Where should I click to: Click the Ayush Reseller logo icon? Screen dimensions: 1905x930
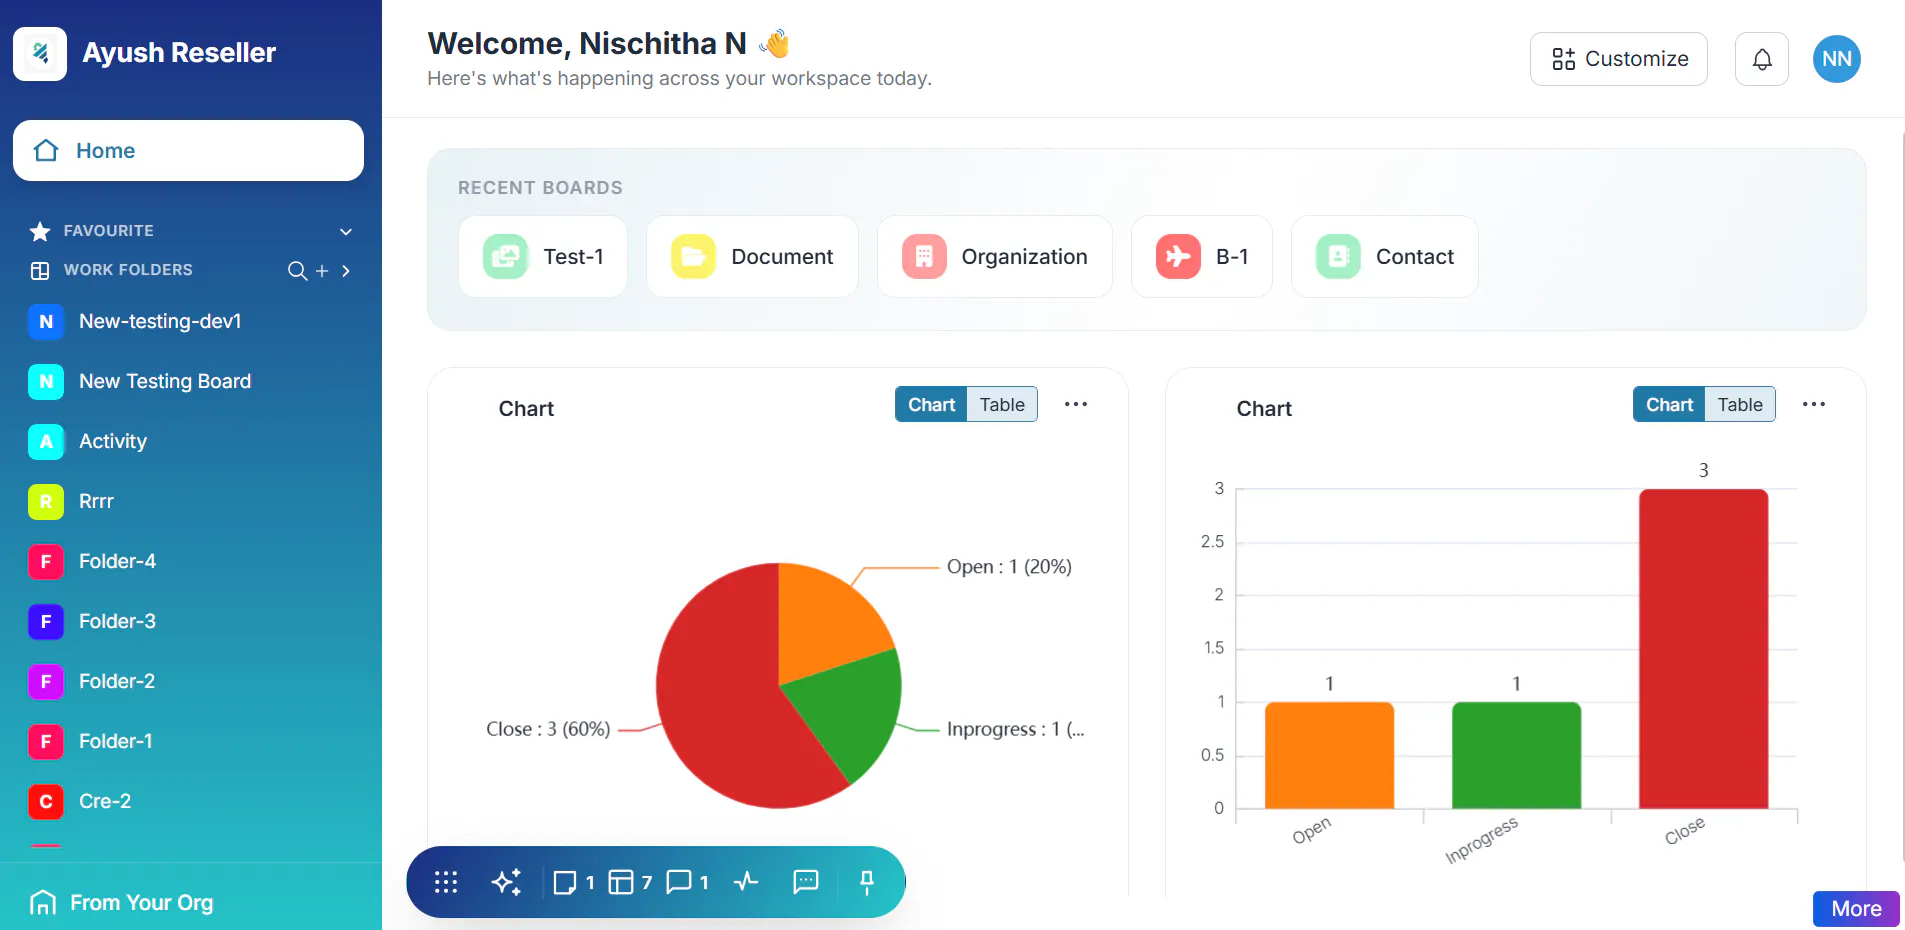pos(40,53)
